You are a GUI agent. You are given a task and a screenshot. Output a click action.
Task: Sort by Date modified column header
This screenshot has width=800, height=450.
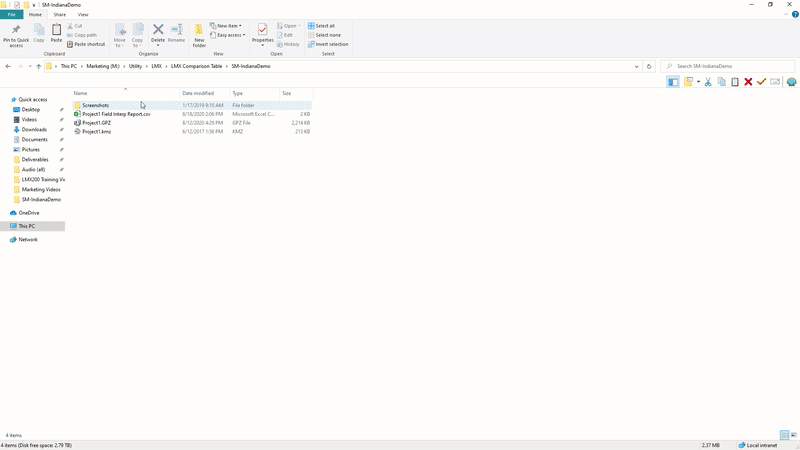[x=205, y=93]
